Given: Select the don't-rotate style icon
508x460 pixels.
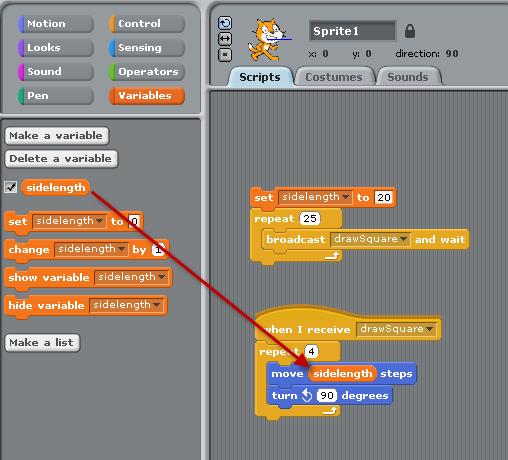Looking at the screenshot, I should pyautogui.click(x=225, y=55).
